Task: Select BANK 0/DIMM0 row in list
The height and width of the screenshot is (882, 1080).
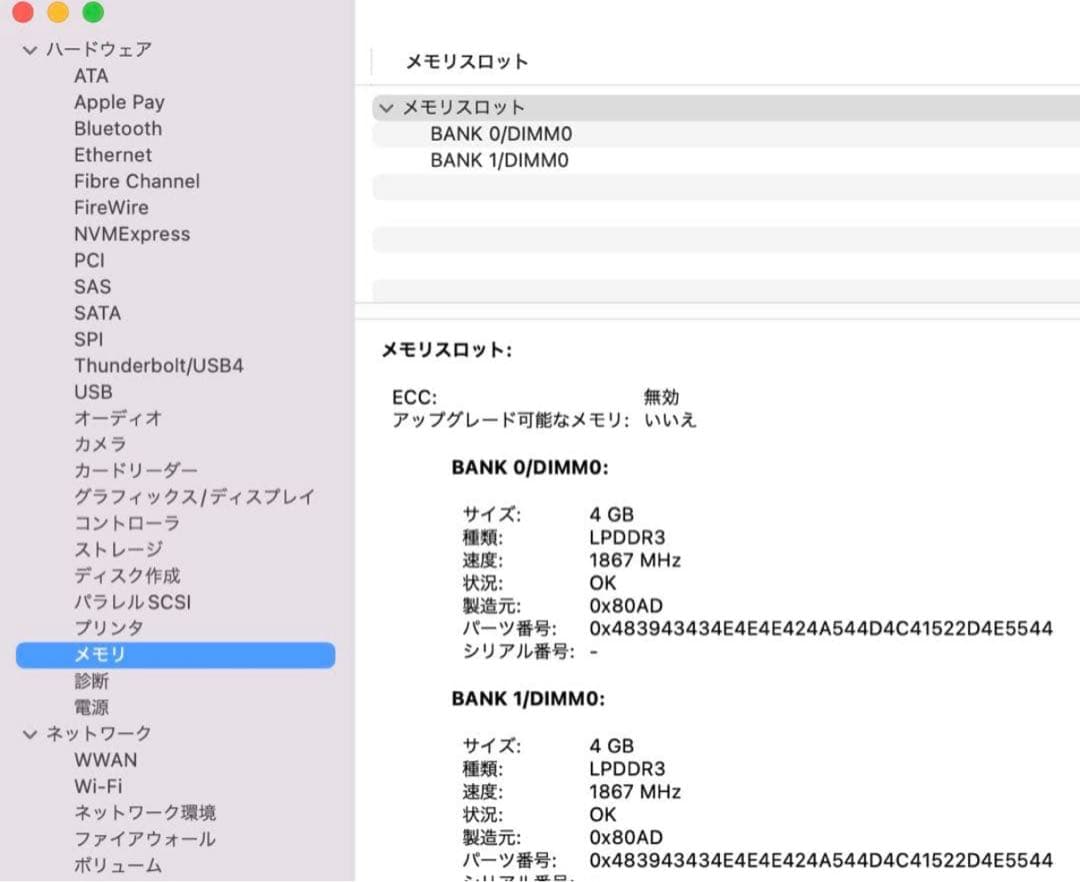Action: (x=500, y=134)
